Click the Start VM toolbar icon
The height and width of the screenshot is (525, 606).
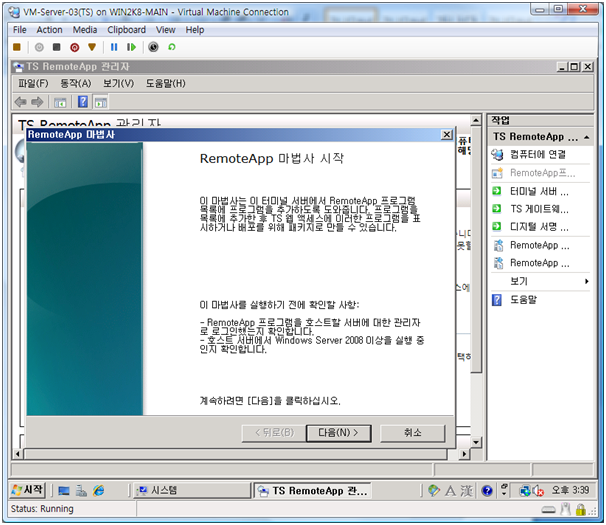39,47
